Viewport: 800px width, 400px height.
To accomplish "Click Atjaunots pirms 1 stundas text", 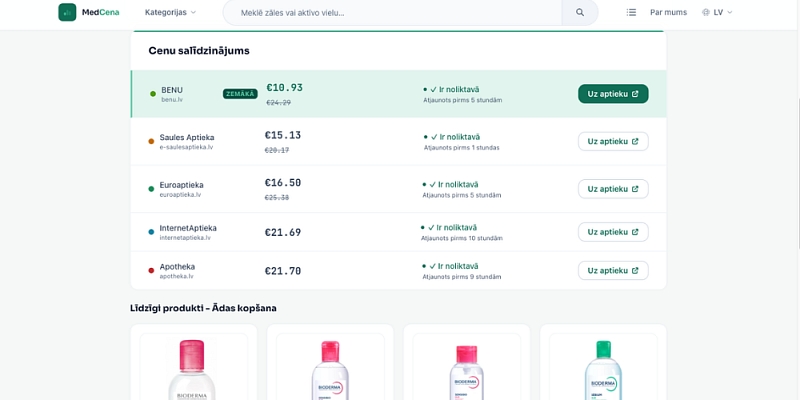I will pyautogui.click(x=462, y=147).
